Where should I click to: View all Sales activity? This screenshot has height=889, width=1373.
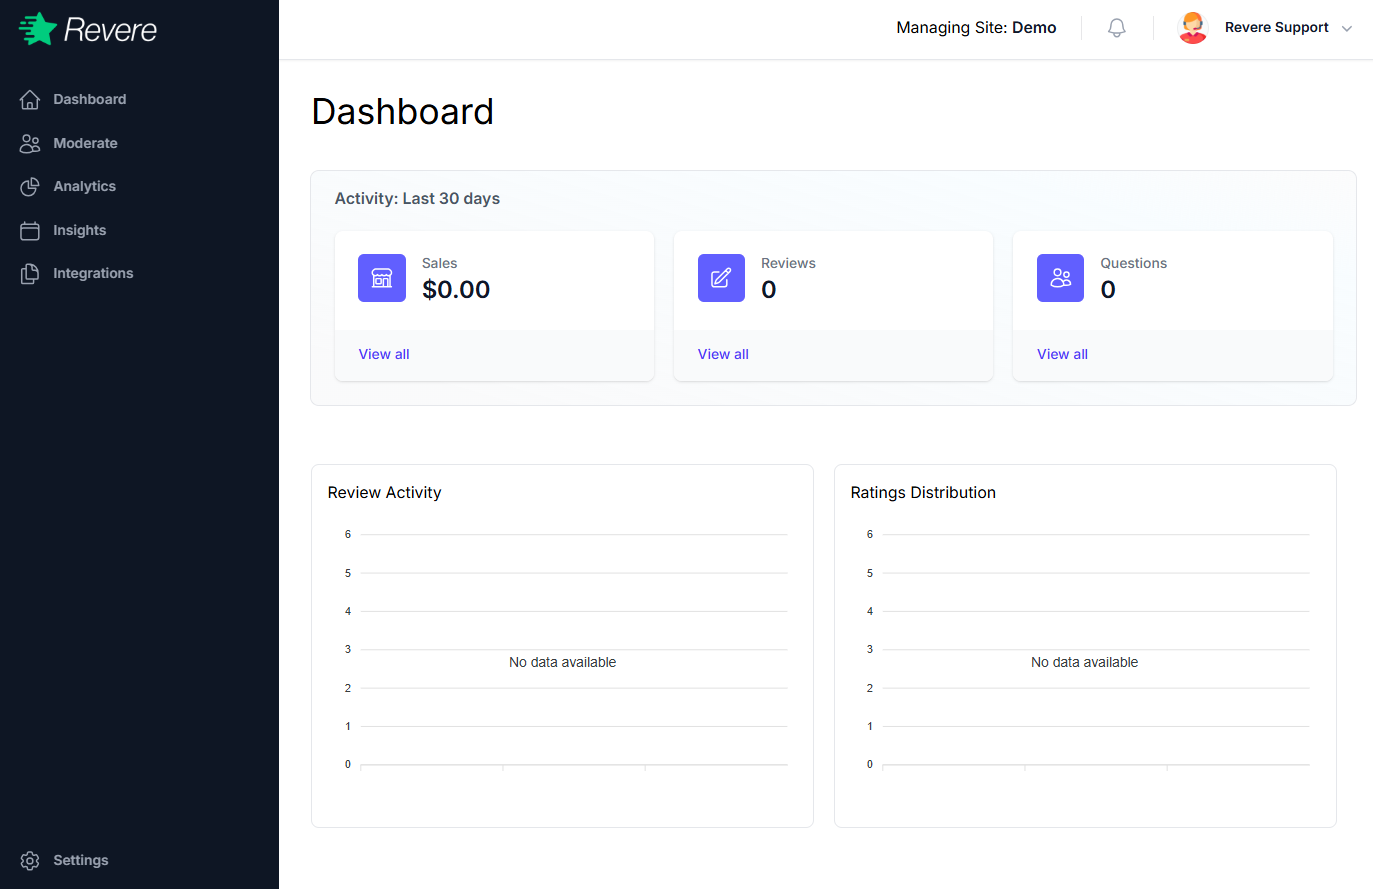[383, 354]
